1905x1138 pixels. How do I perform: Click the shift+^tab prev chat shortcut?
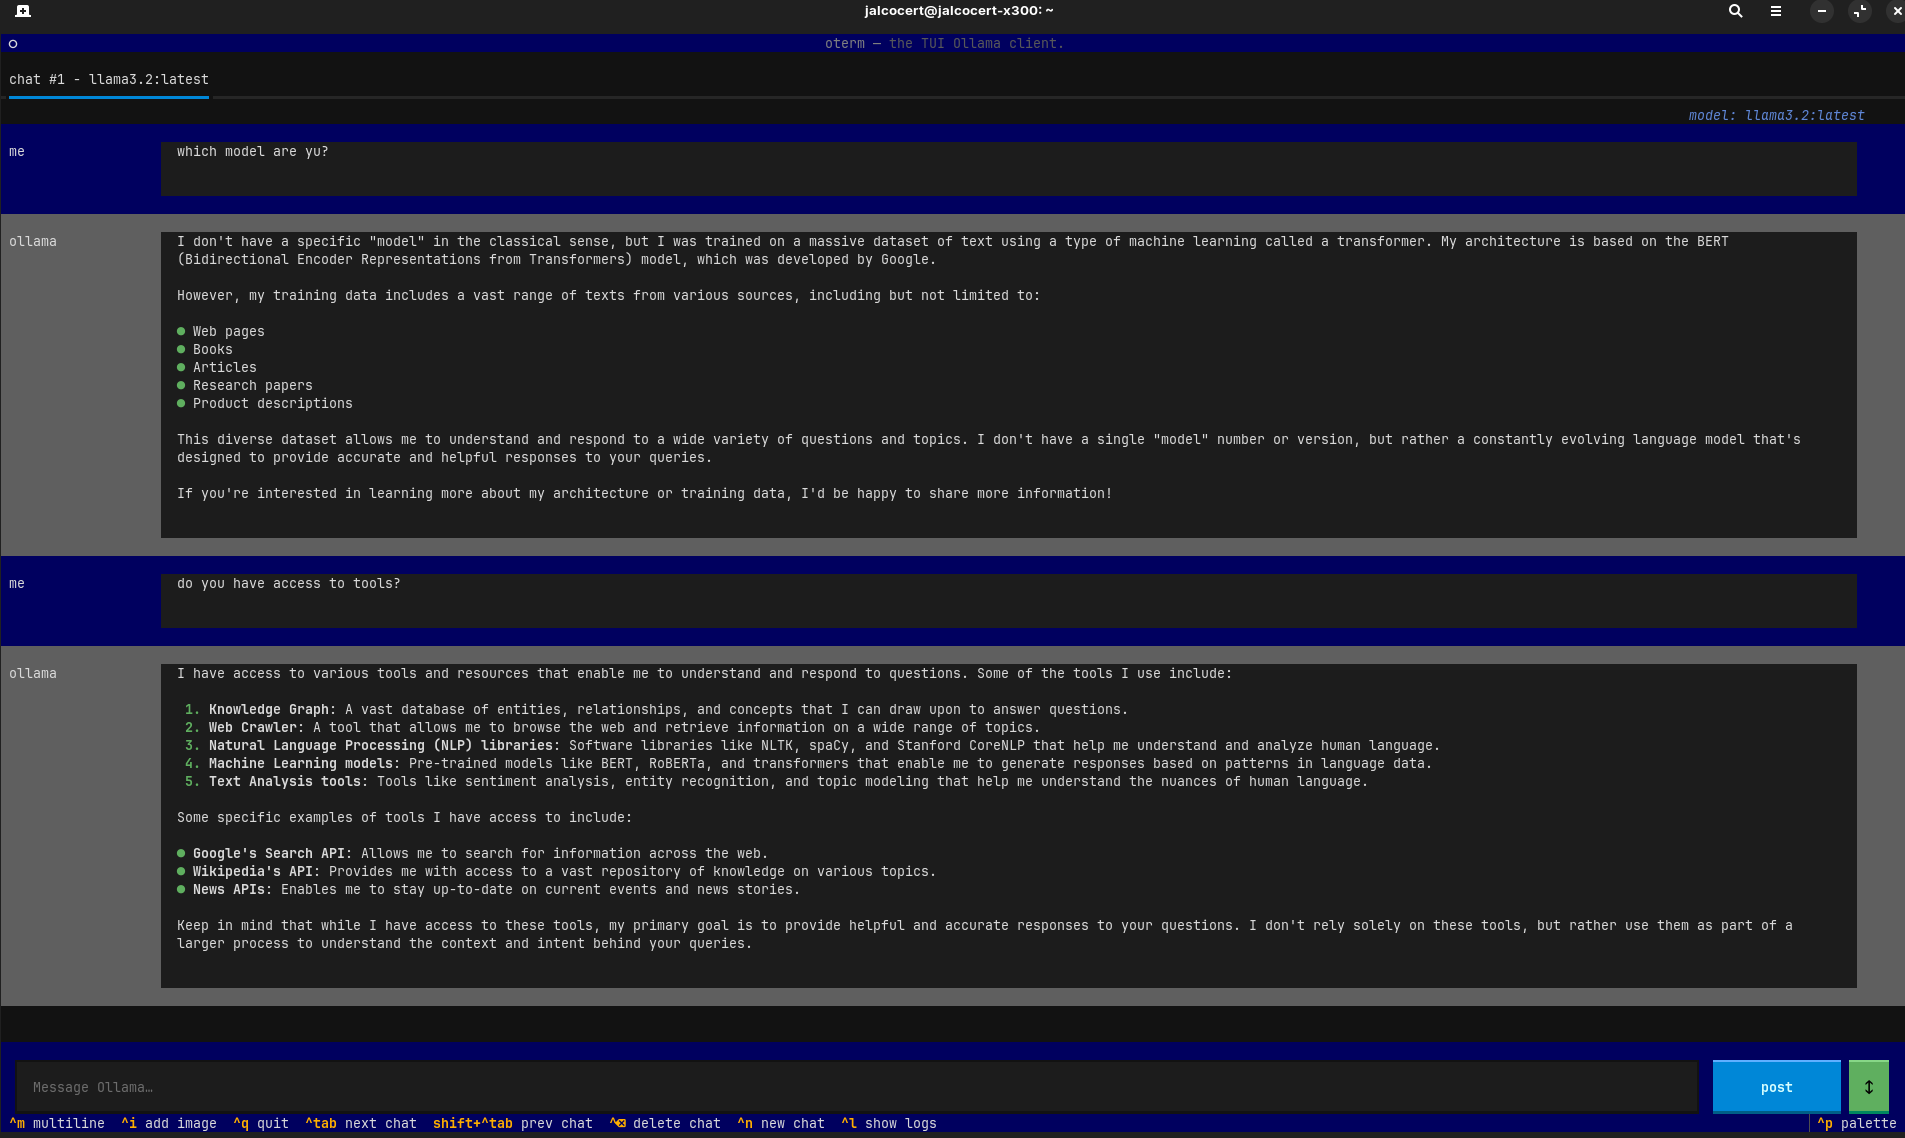(x=513, y=1124)
